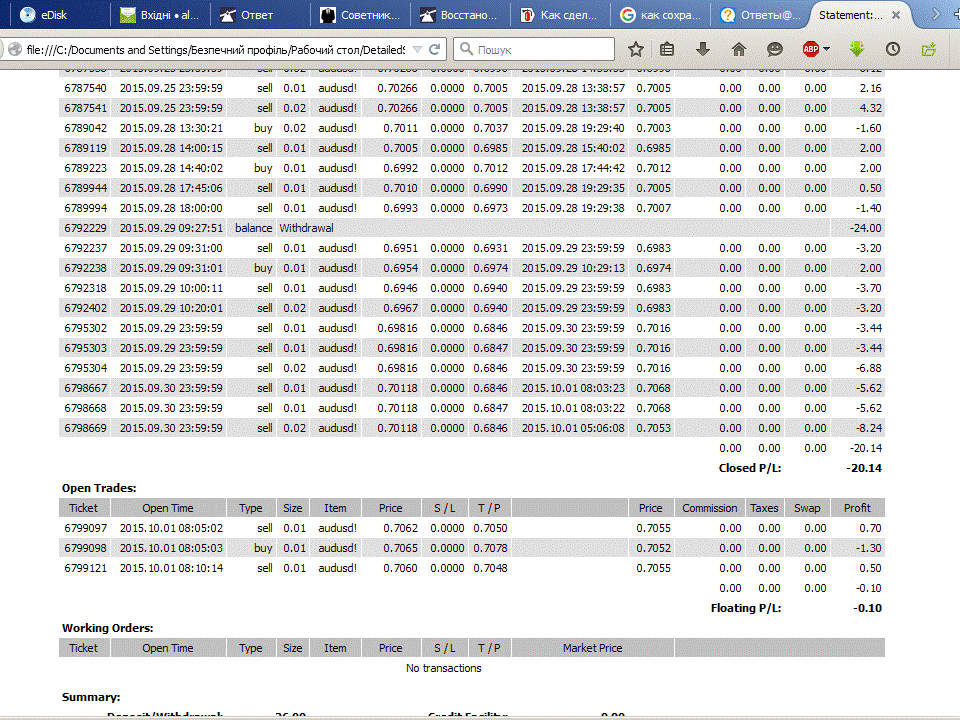Click ticket number 6787540

click(85, 88)
